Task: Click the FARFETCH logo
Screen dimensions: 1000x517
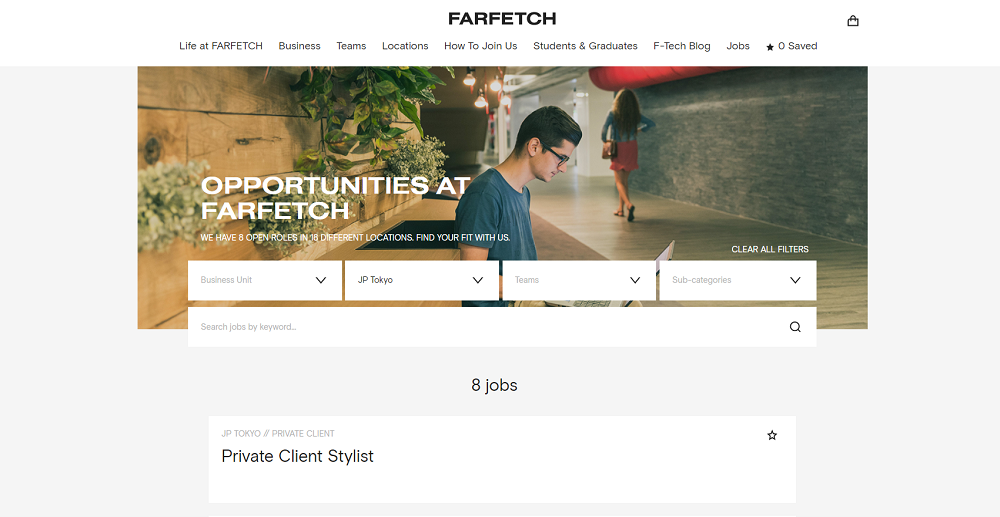Action: (x=502, y=18)
